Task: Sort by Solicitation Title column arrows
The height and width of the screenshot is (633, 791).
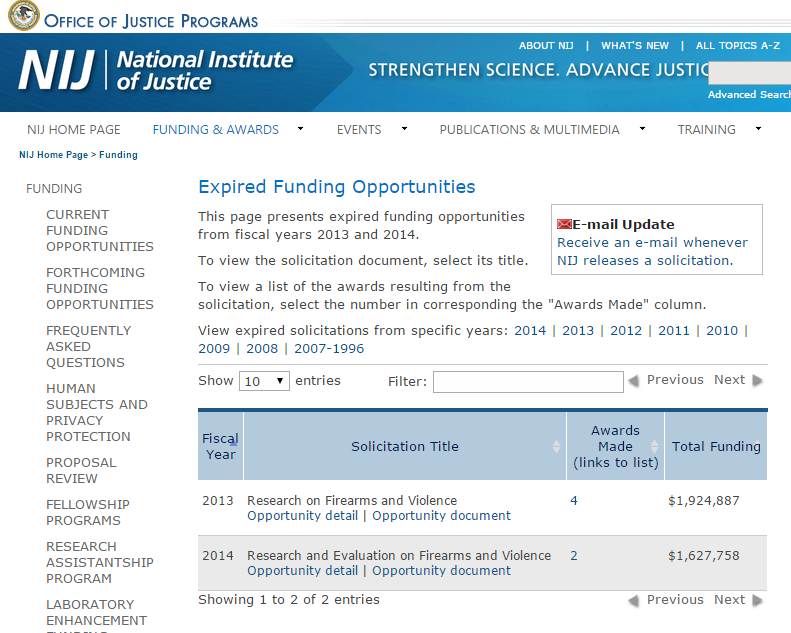Action: point(557,447)
